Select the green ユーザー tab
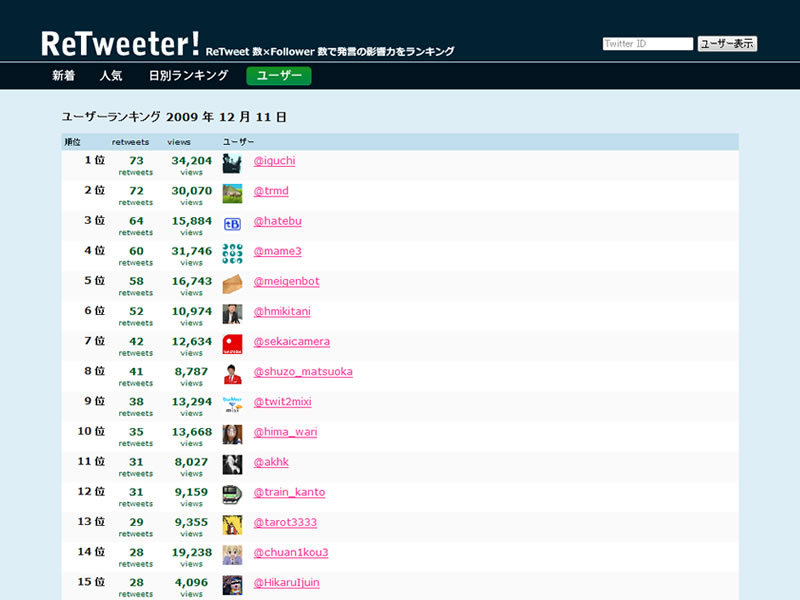This screenshot has width=800, height=600. coord(279,76)
